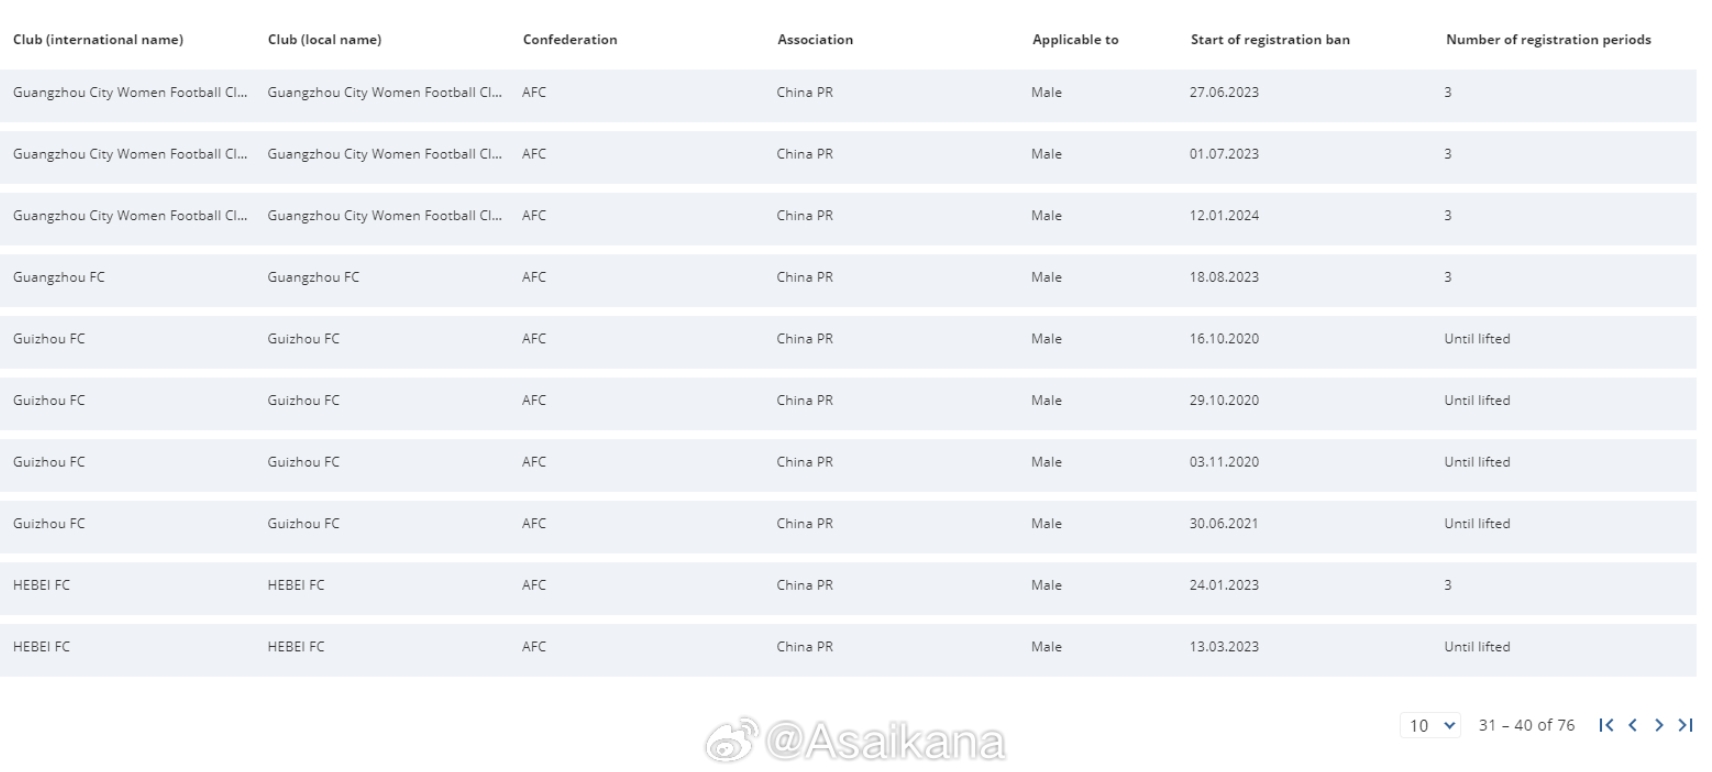1712x772 pixels.
Task: Go to the first page of results
Action: tap(1606, 725)
